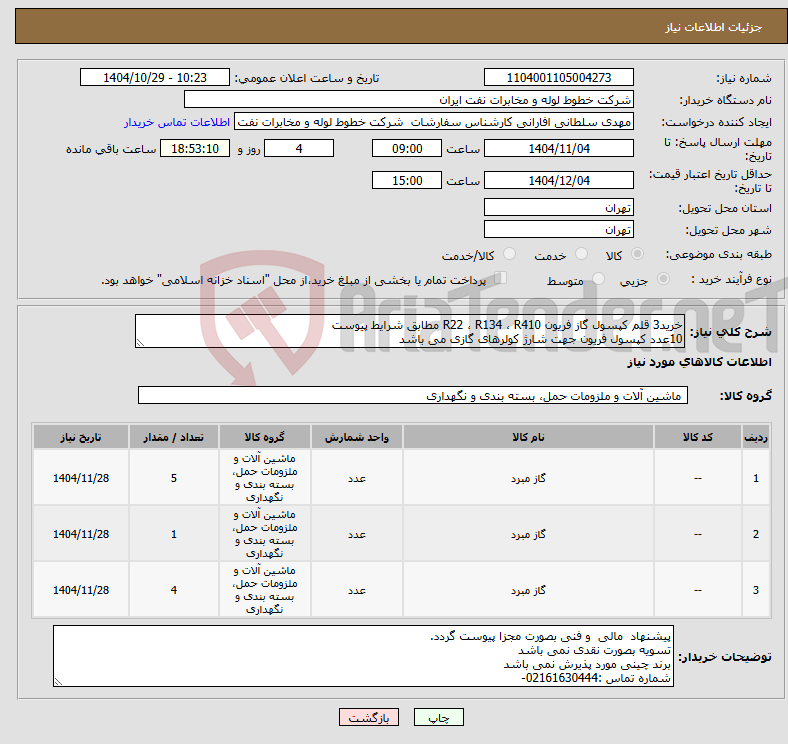Click the نام کالا column header
Screen dimensions: 788x744
point(528,437)
